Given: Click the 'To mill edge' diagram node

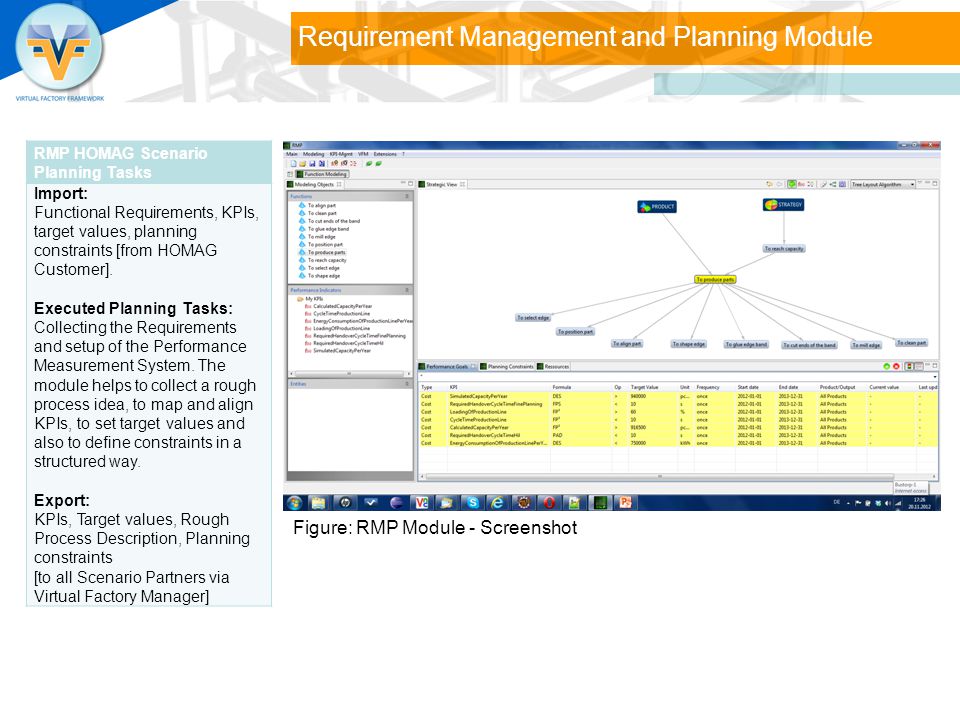Looking at the screenshot, I should tap(866, 345).
